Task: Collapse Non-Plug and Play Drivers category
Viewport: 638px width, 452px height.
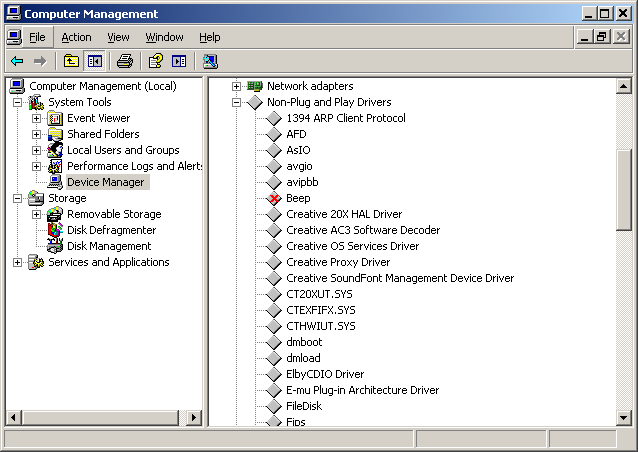Action: (236, 102)
